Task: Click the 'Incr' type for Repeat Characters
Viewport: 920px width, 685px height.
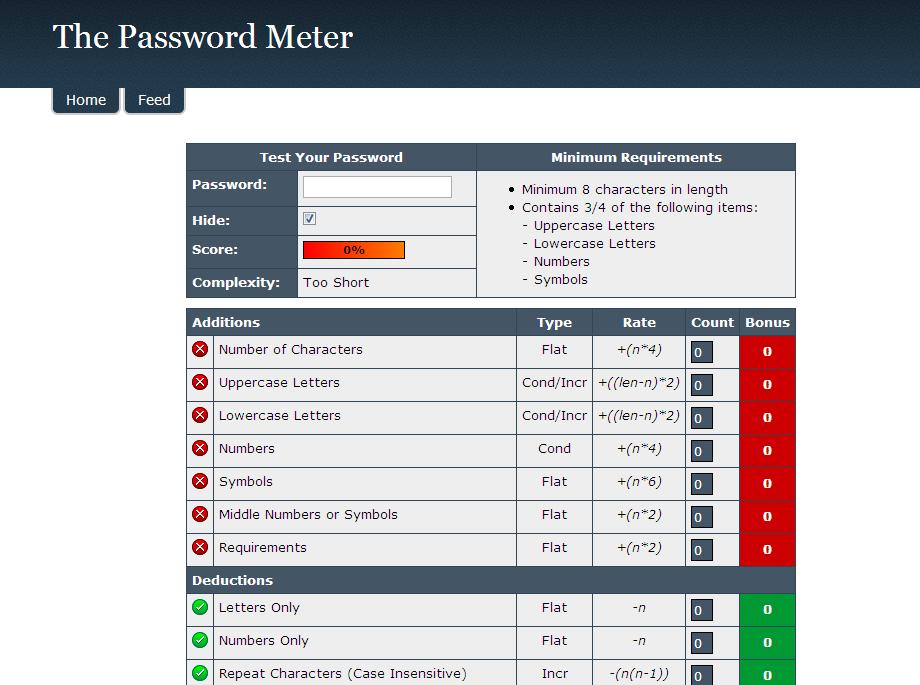Action: coord(554,673)
